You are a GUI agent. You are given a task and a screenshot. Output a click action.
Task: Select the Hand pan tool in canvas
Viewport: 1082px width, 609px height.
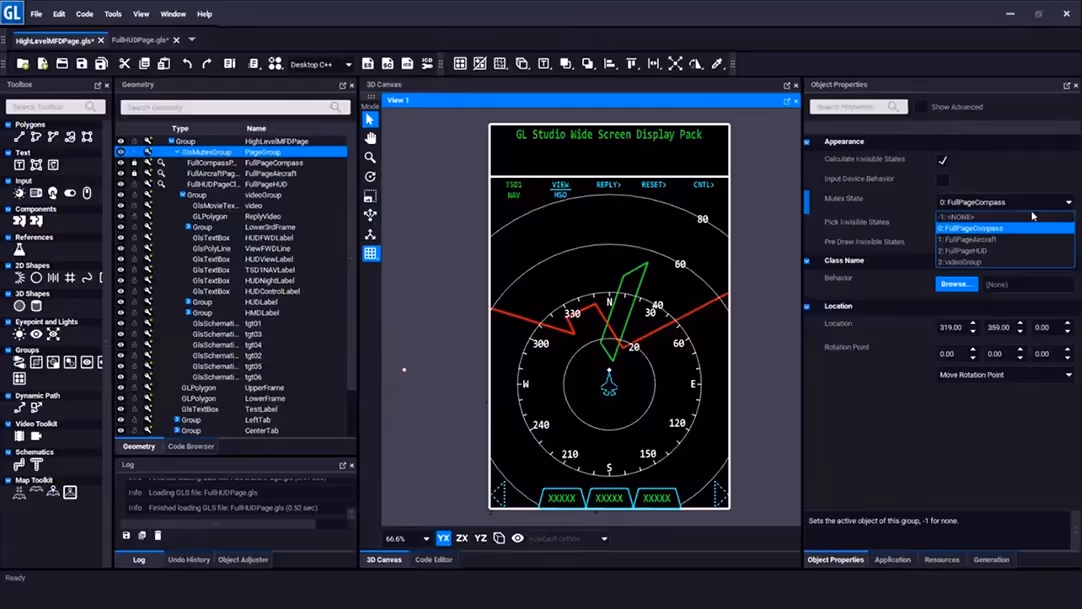[x=371, y=139]
